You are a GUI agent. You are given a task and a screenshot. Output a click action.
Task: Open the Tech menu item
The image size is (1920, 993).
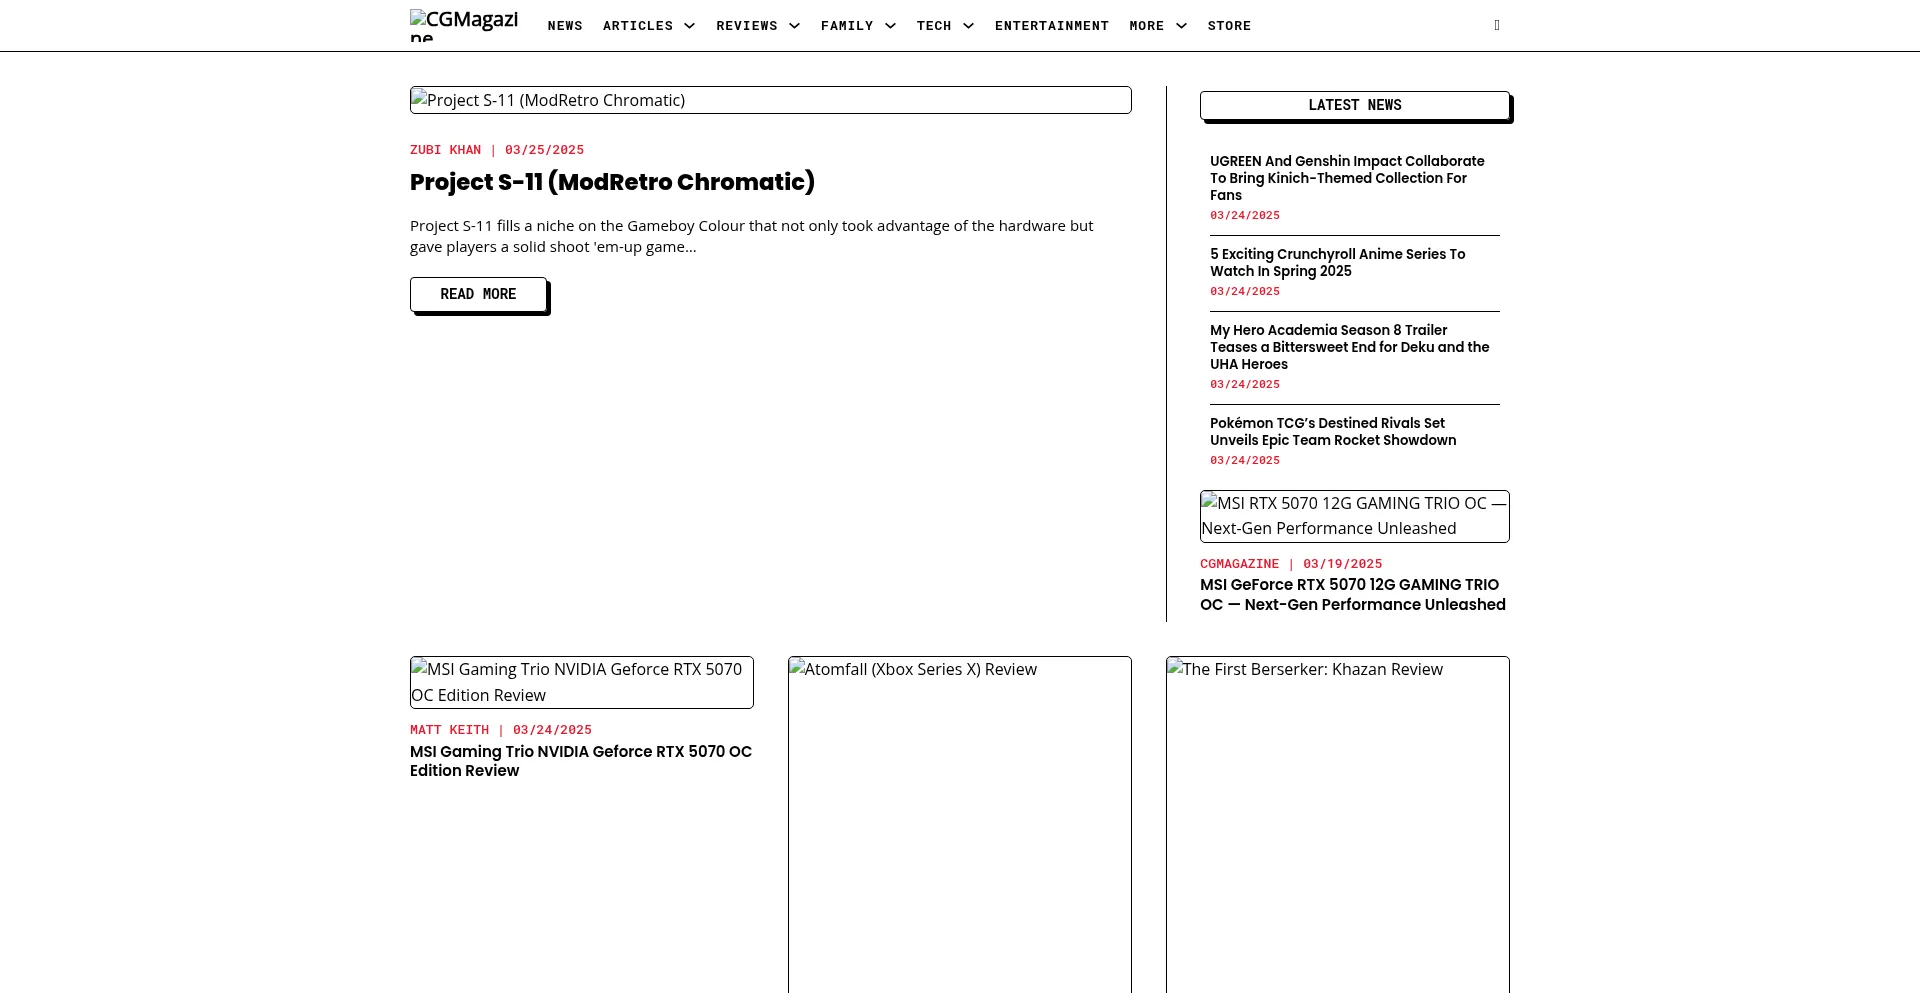934,26
